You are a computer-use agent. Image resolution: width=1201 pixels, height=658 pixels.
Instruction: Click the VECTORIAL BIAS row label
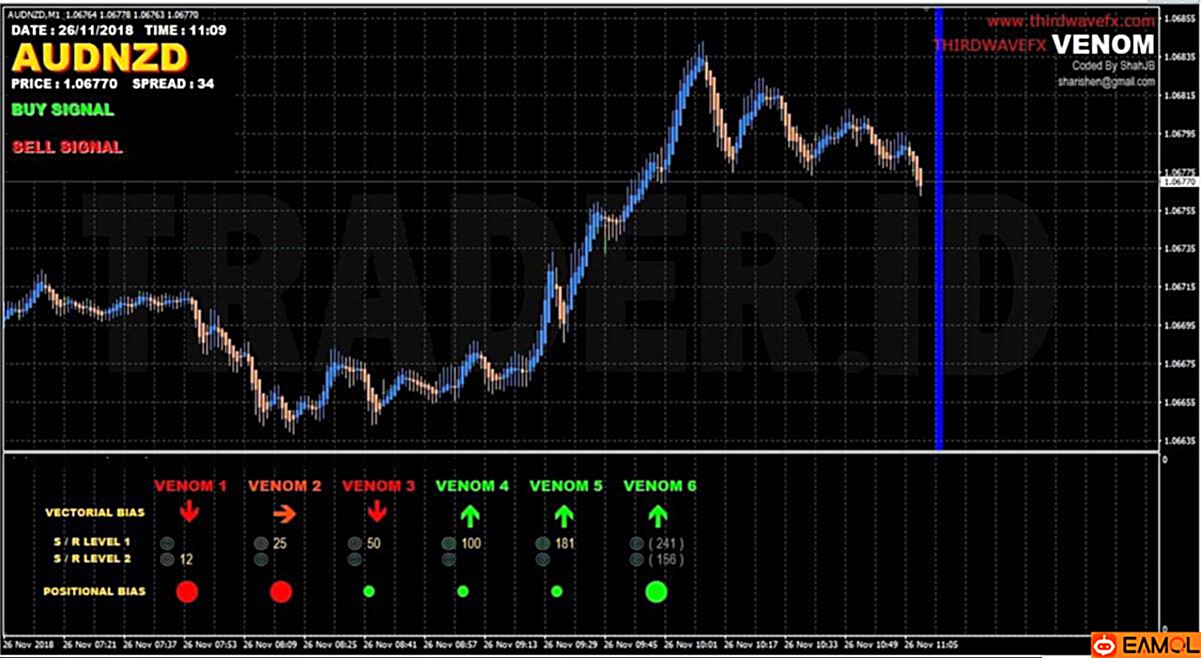tap(95, 513)
